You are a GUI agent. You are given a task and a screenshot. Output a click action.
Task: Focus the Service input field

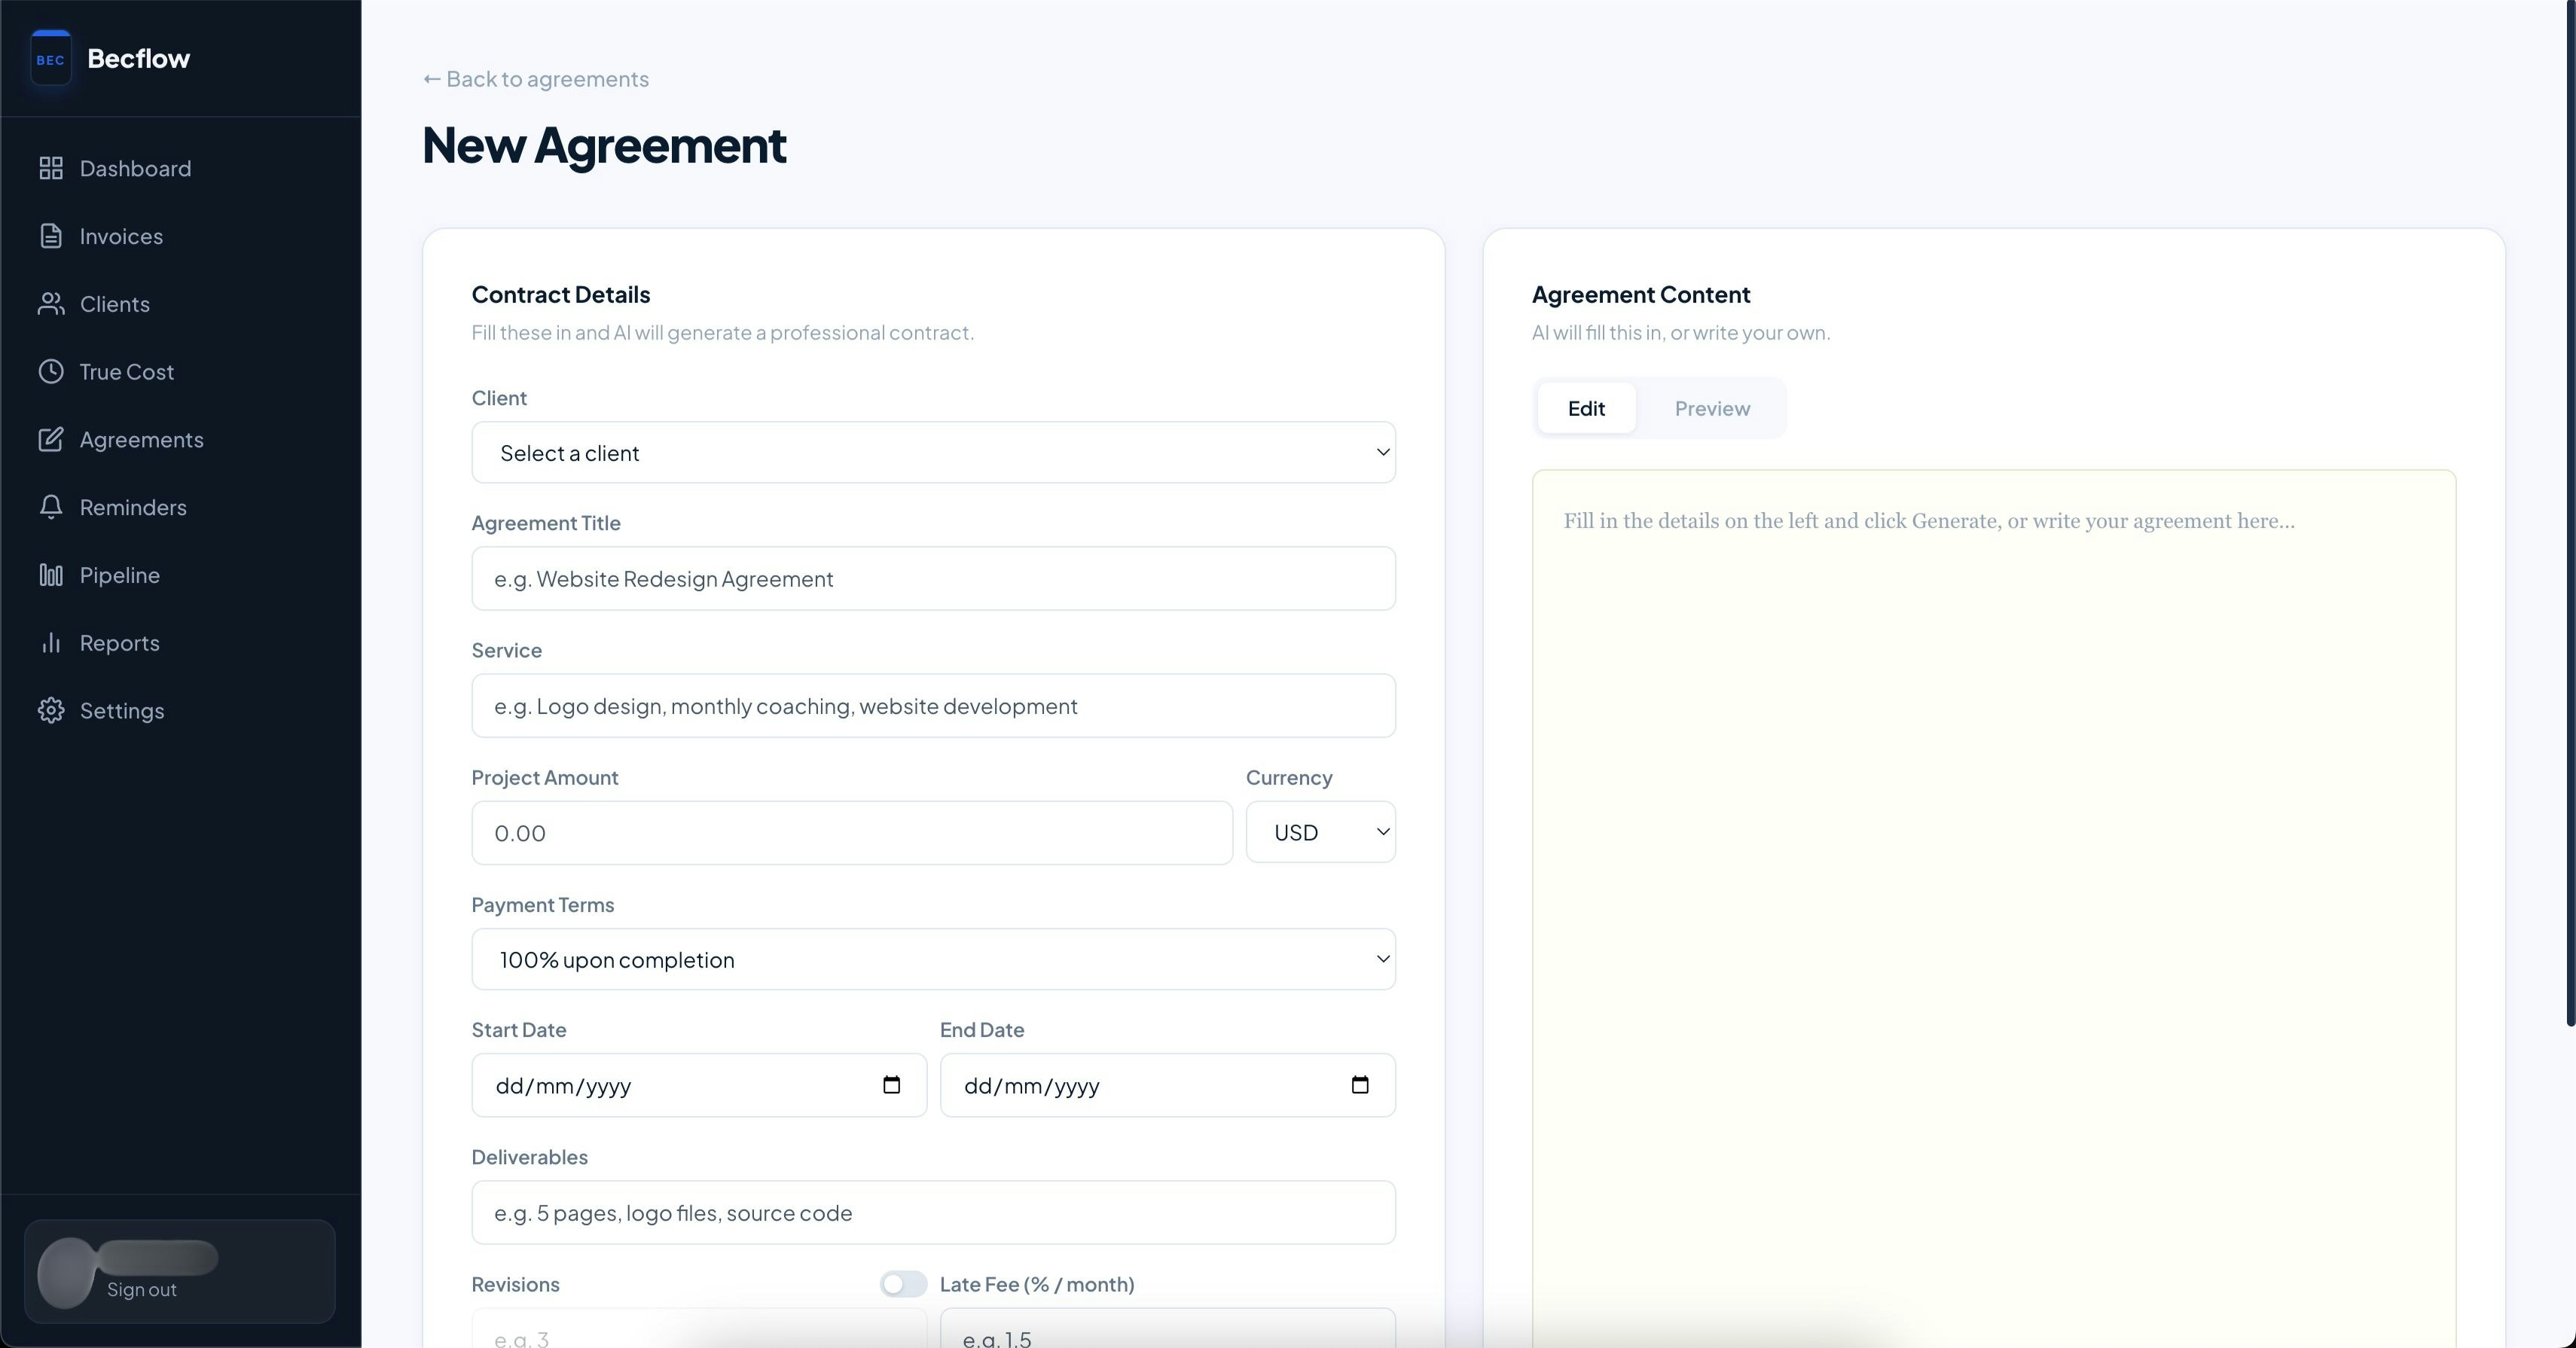click(x=933, y=705)
